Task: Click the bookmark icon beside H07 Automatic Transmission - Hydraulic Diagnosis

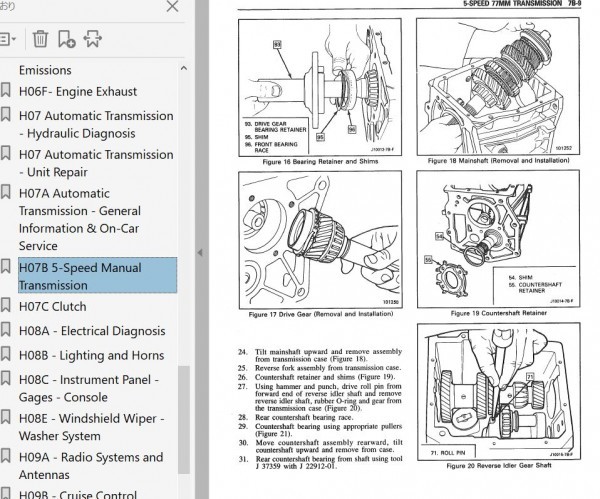Action: tap(5, 115)
